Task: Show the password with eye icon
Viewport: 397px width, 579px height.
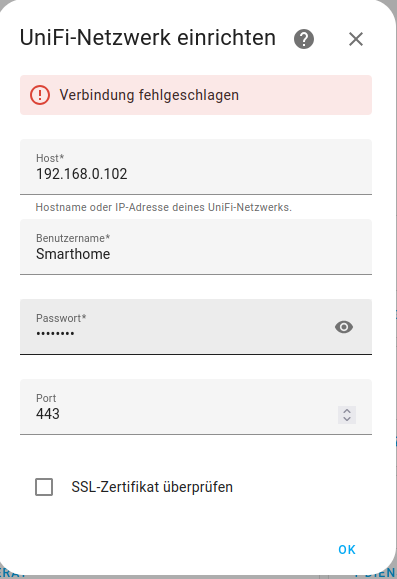Action: [x=344, y=327]
